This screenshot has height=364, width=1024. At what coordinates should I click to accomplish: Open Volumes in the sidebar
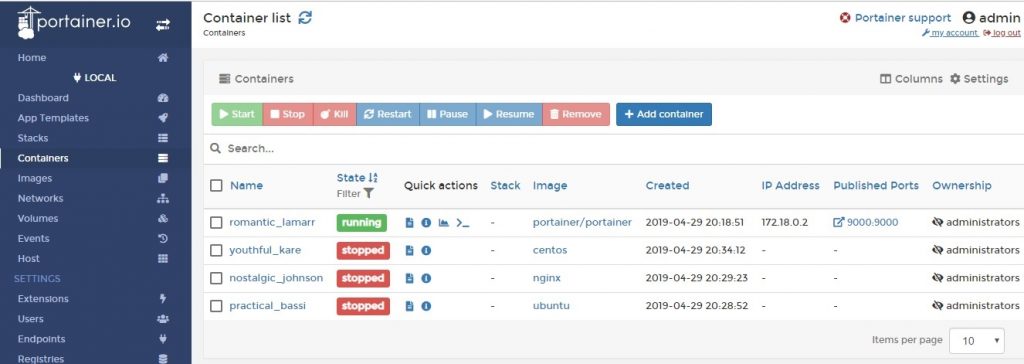tap(38, 218)
